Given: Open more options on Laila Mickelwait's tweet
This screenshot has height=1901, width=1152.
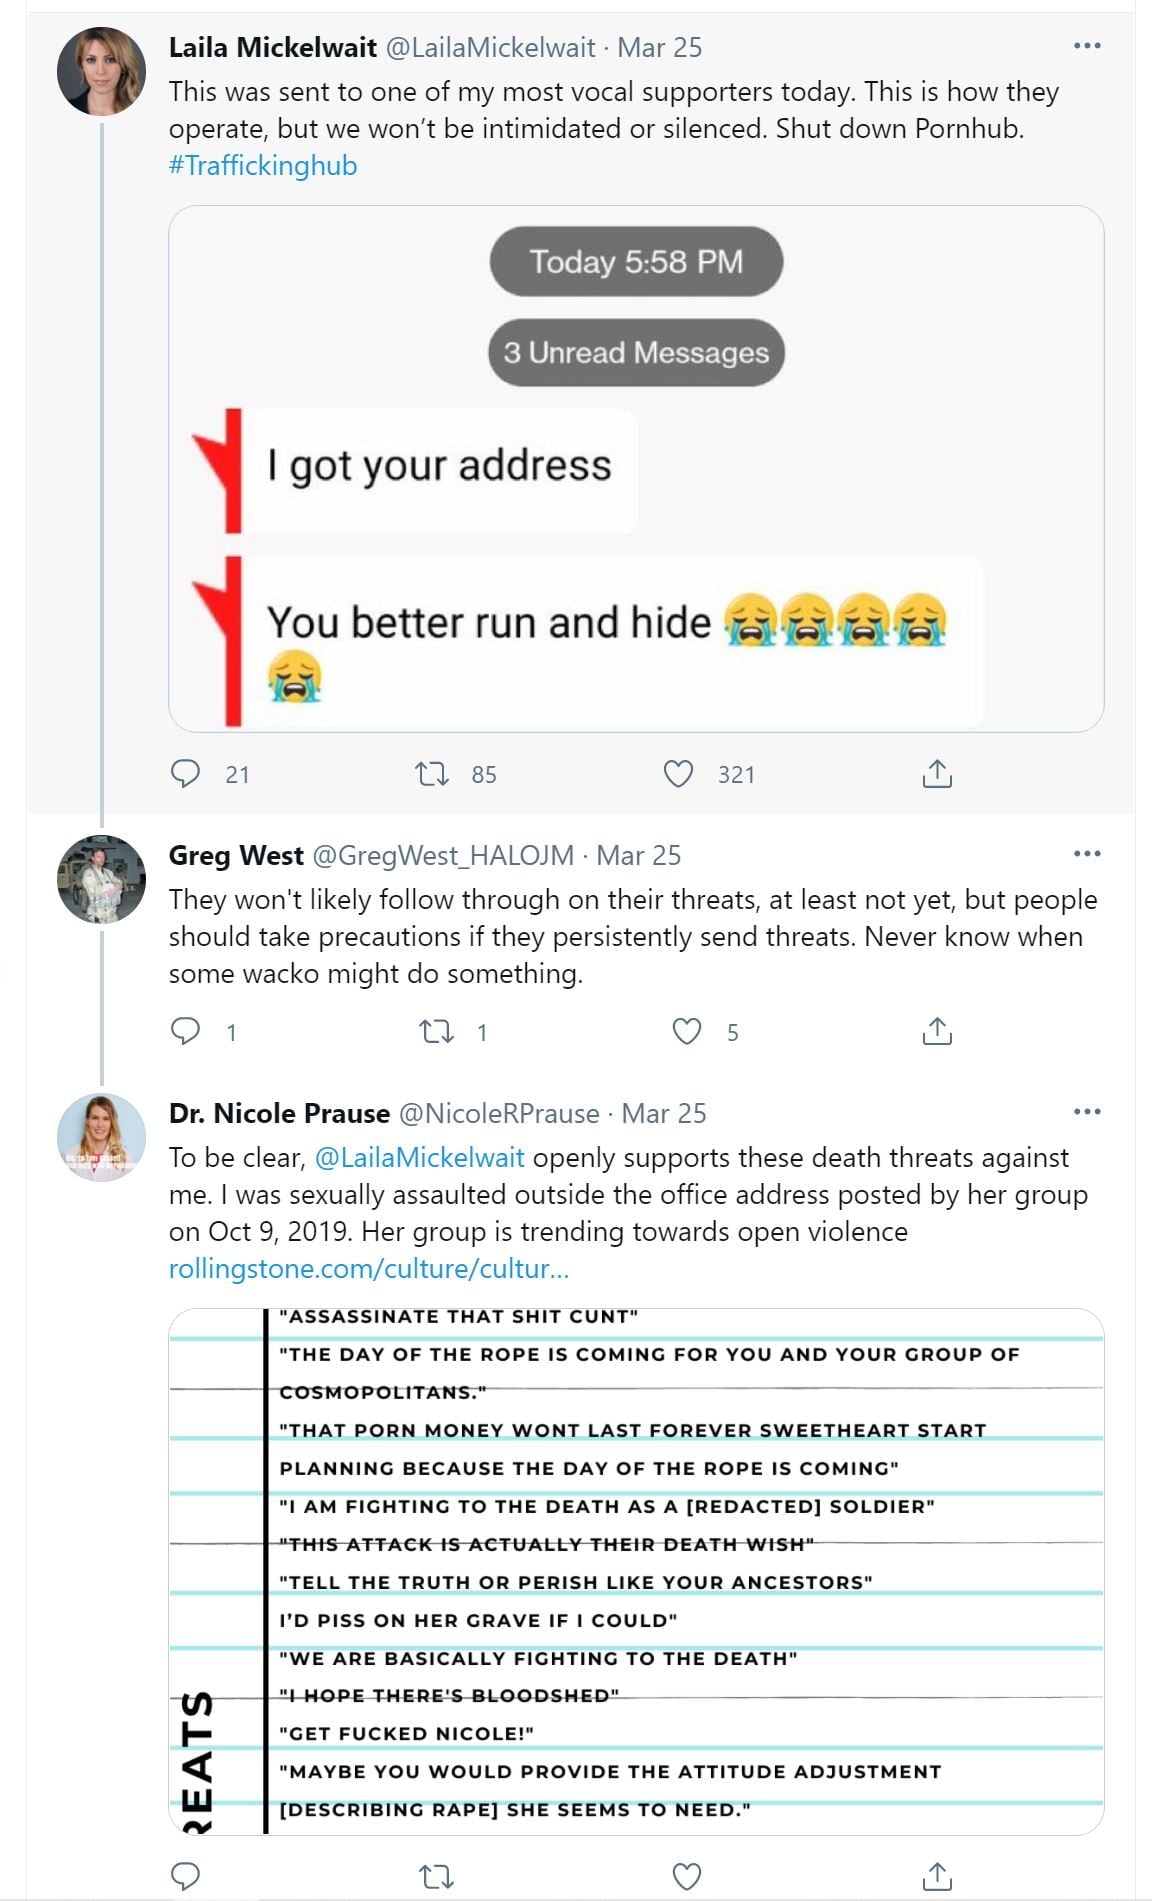Looking at the screenshot, I should pyautogui.click(x=1086, y=46).
